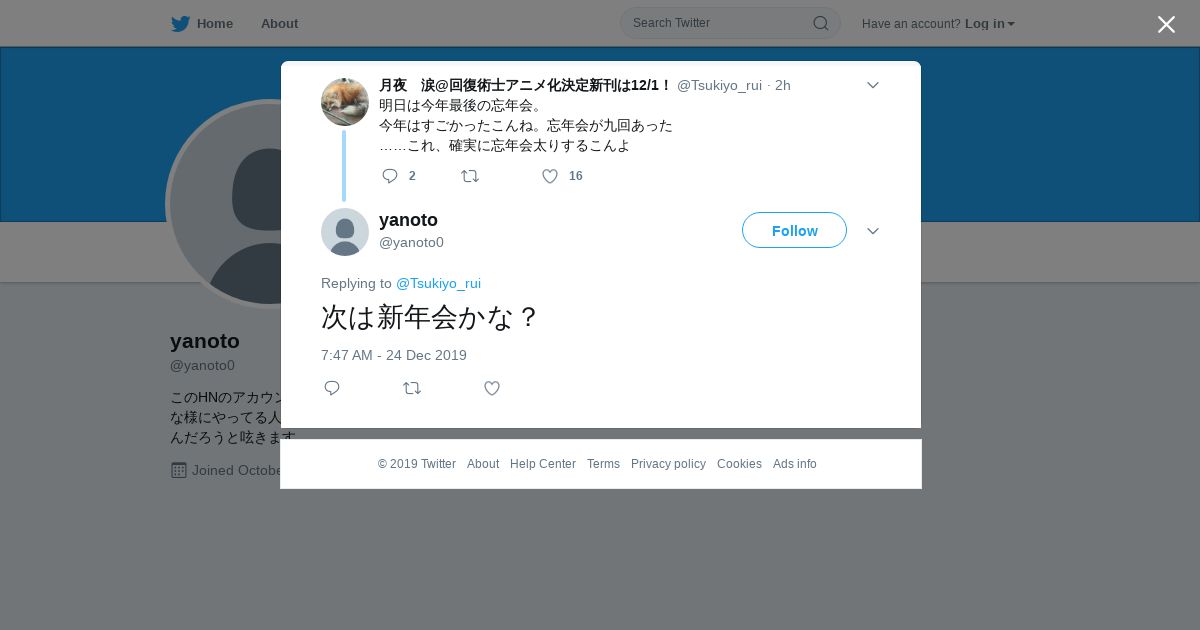Close the tweet overlay with X
Viewport: 1200px width, 630px height.
1166,24
